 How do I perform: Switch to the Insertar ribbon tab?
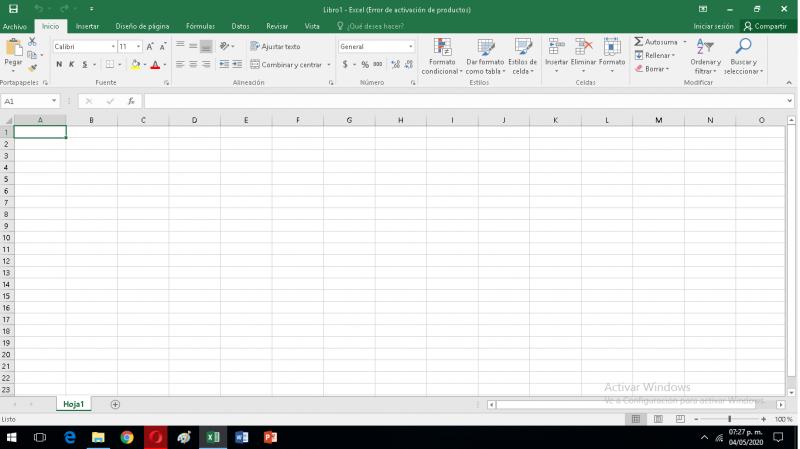[x=87, y=26]
